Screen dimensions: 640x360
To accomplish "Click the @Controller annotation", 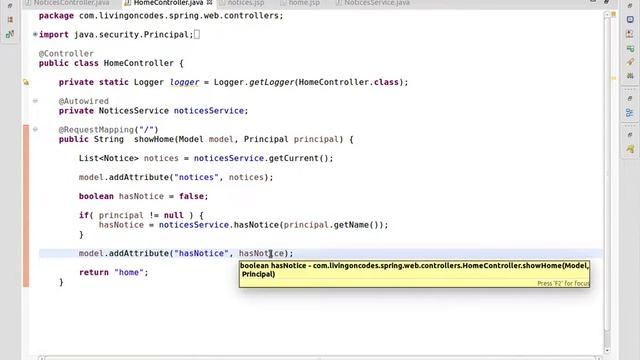I will 66,53.
